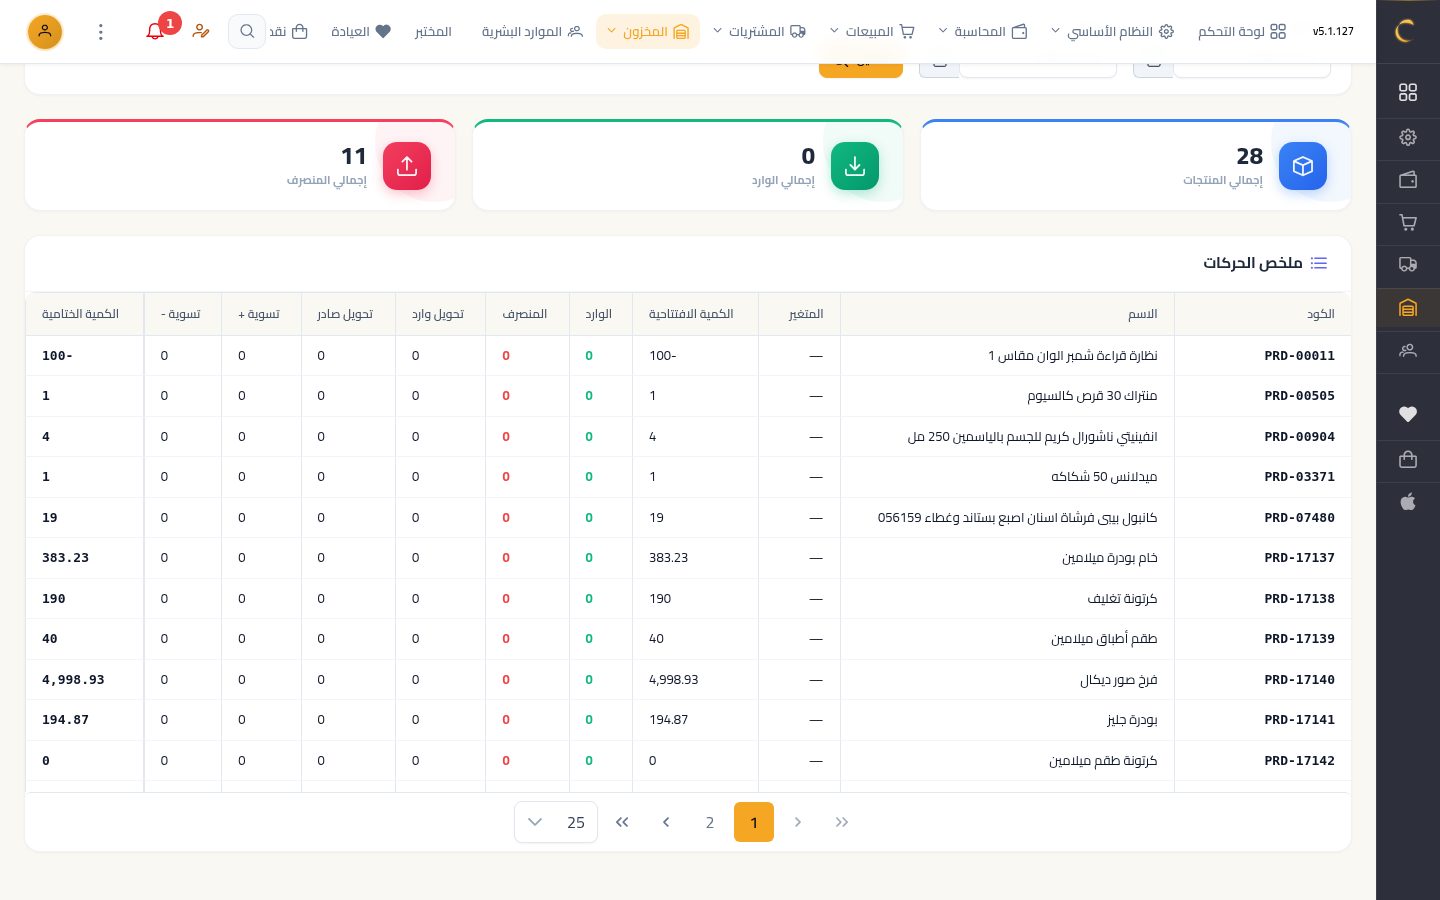Viewport: 1440px width, 900px height.
Task: Click the Apple logo icon in sidebar
Action: coord(1408,502)
